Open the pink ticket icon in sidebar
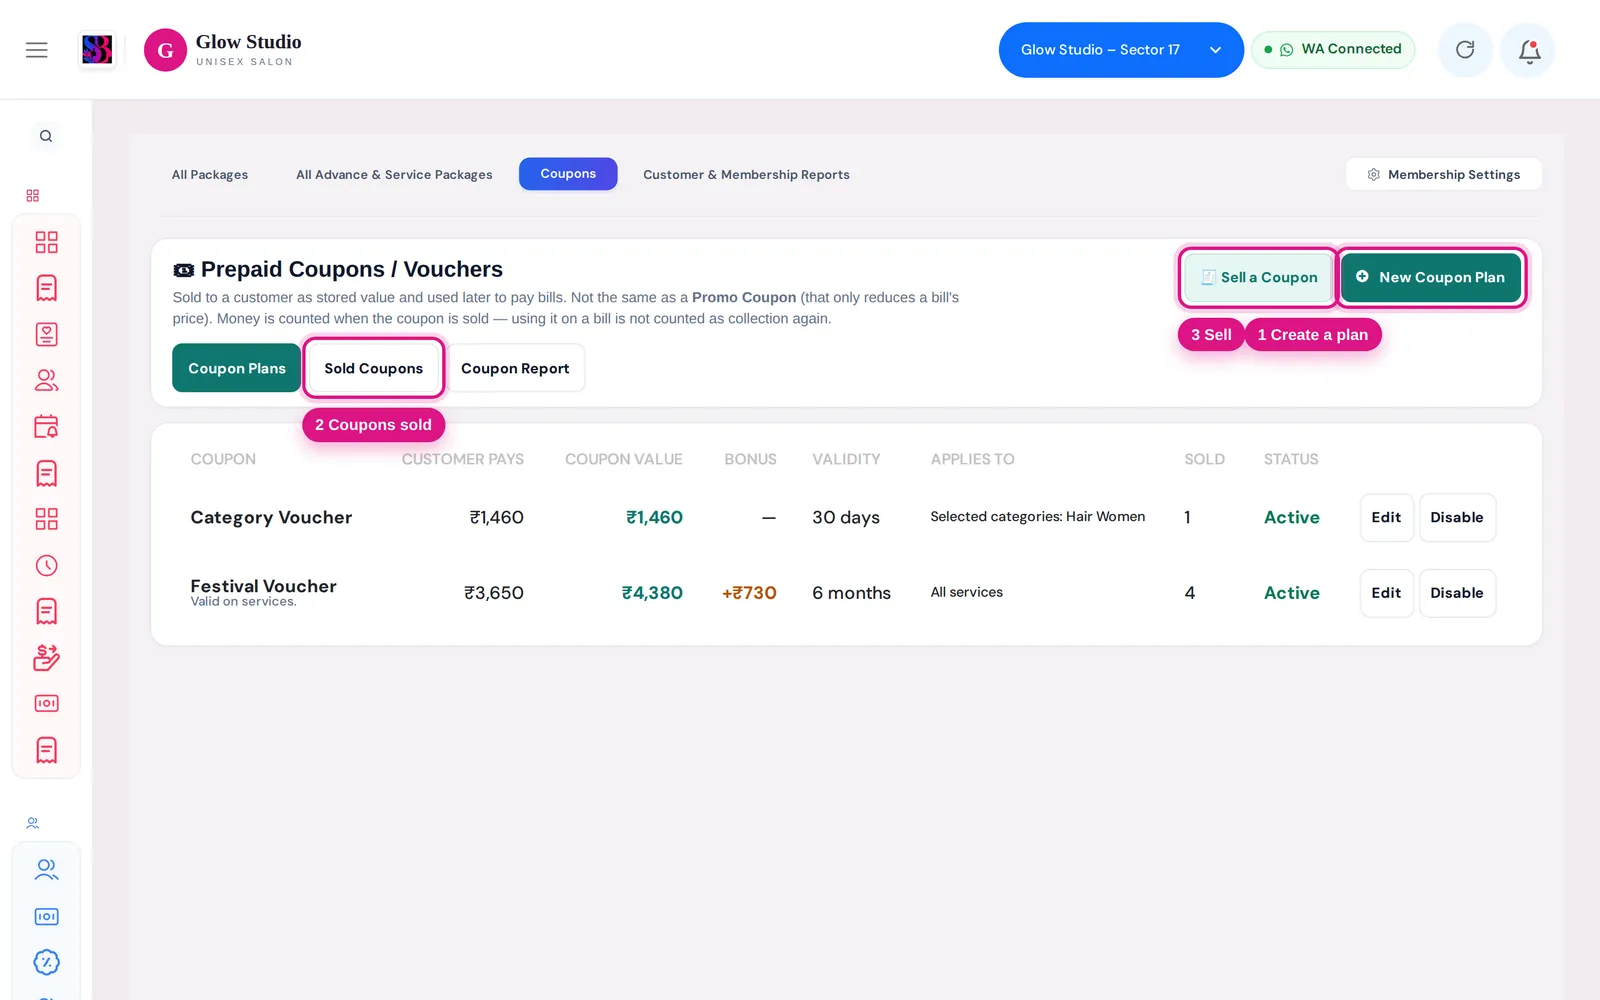Image resolution: width=1600 pixels, height=1000 pixels. tap(46, 703)
